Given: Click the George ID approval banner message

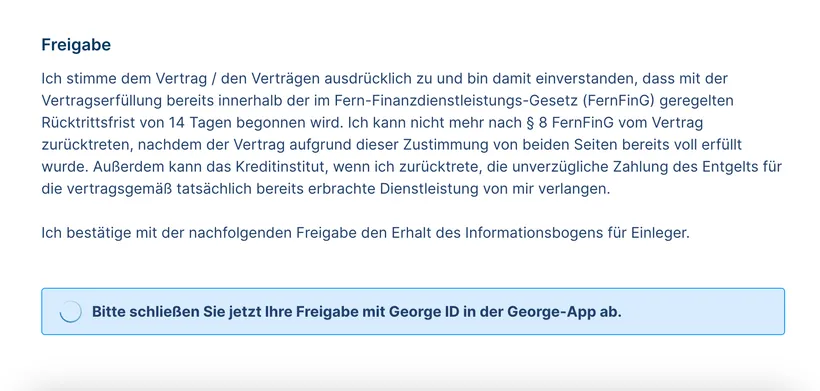Looking at the screenshot, I should coord(357,312).
